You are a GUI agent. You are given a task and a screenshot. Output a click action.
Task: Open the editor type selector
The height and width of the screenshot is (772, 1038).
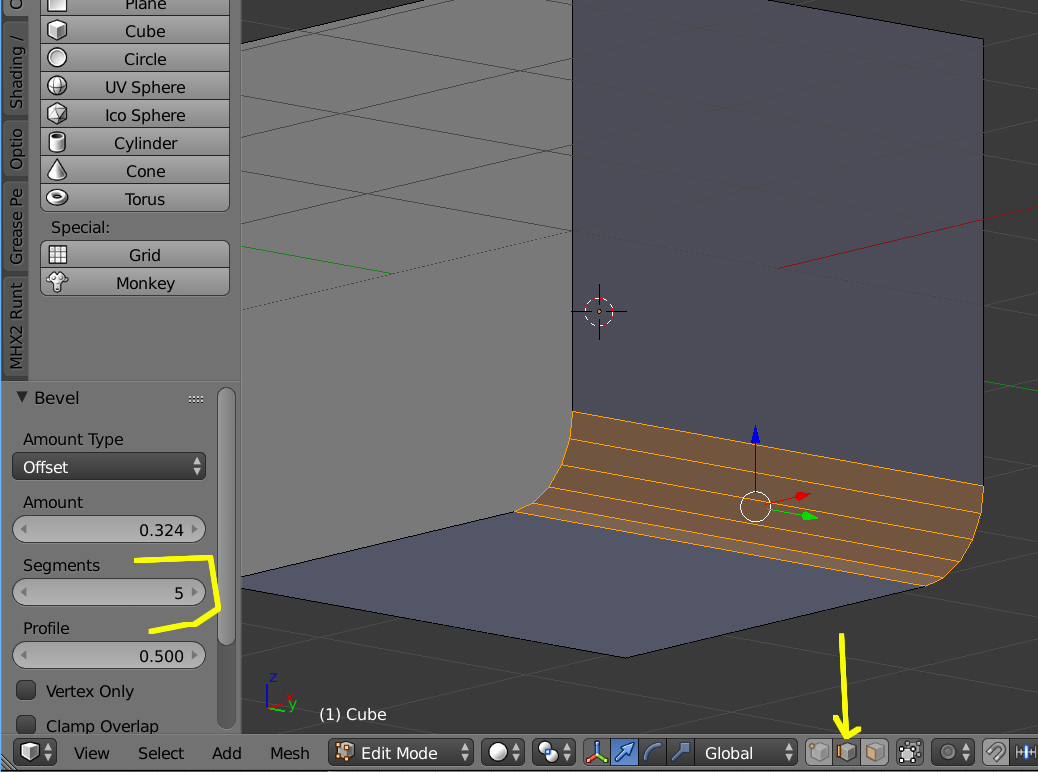tap(35, 752)
